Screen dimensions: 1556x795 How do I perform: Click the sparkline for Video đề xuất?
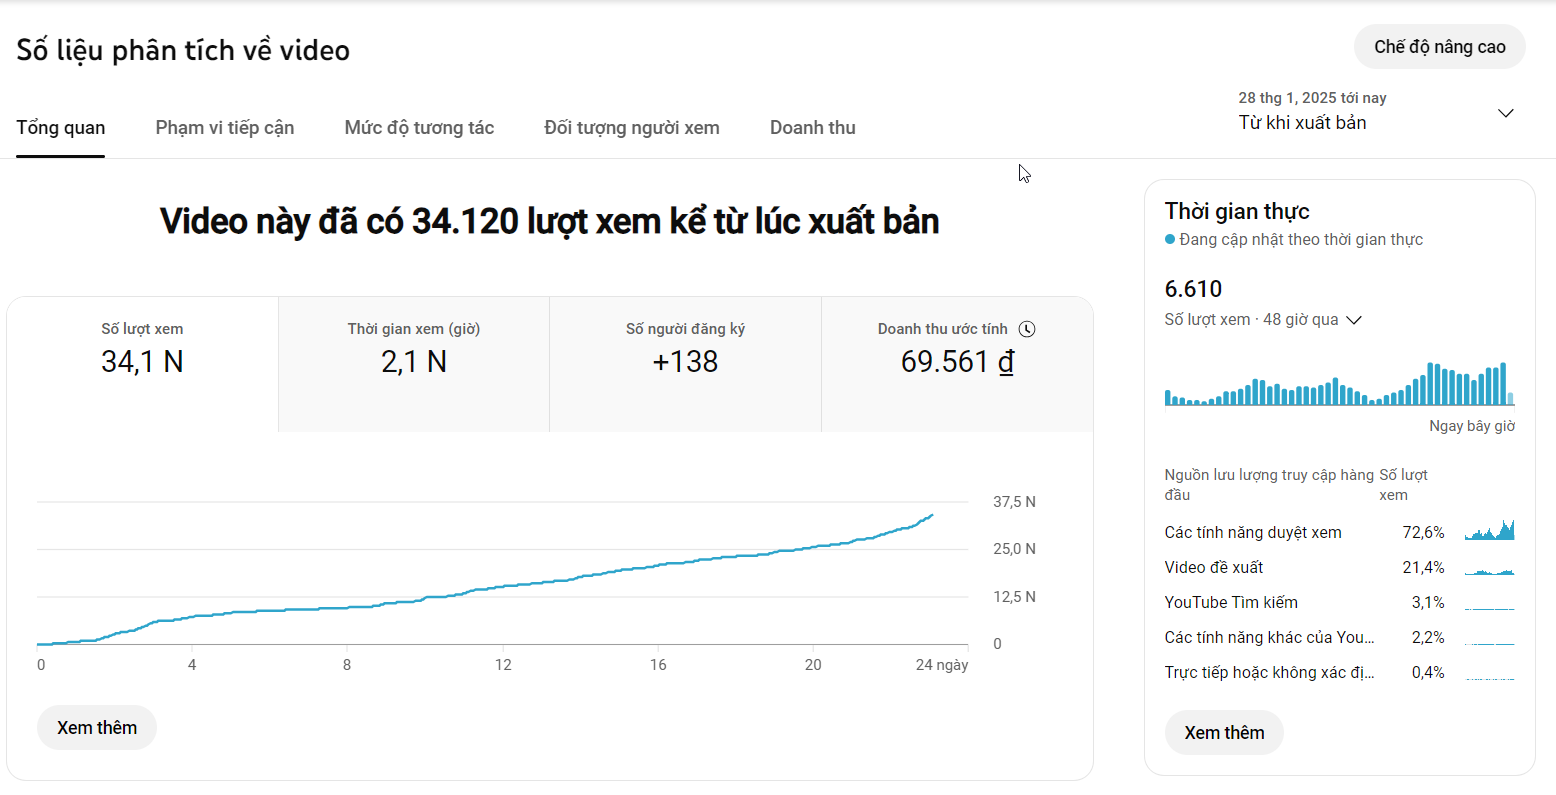[x=1489, y=568]
